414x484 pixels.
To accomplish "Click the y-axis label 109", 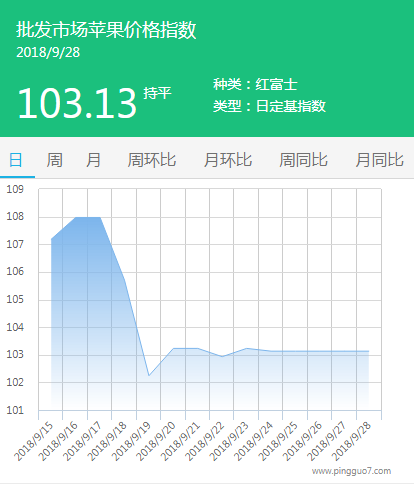I will pyautogui.click(x=15, y=189).
